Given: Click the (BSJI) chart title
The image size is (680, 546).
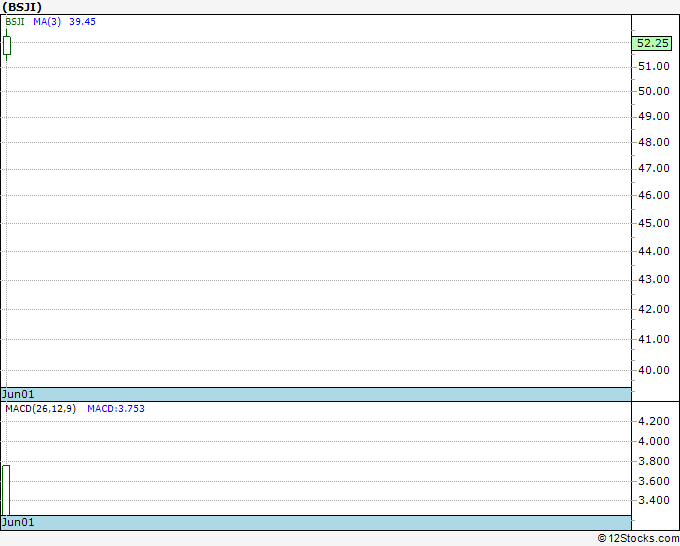Looking at the screenshot, I should (x=22, y=7).
